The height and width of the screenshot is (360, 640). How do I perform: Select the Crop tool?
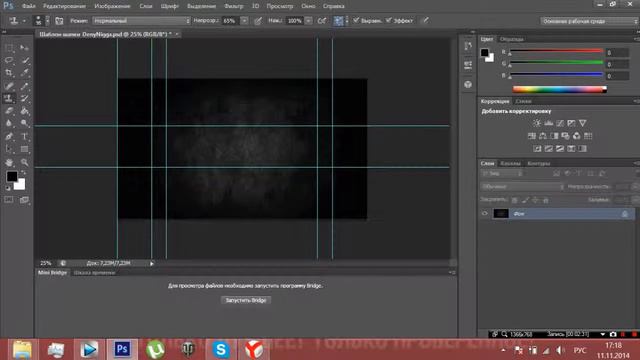click(x=9, y=73)
